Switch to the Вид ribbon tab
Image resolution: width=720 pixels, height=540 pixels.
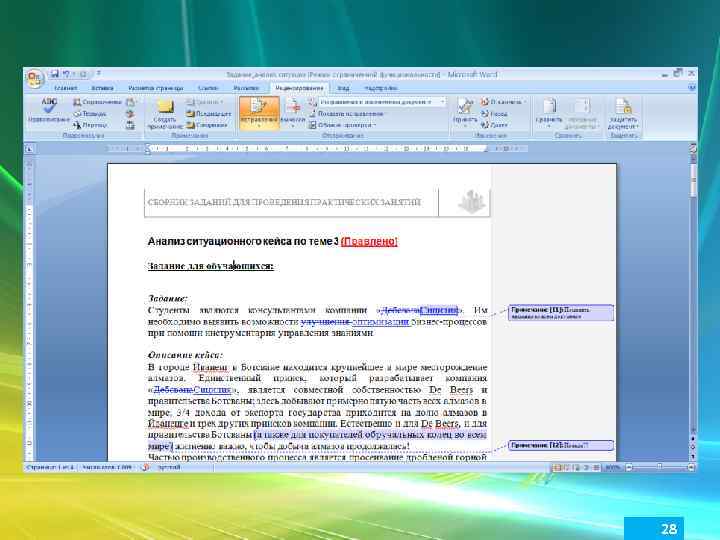click(x=343, y=88)
